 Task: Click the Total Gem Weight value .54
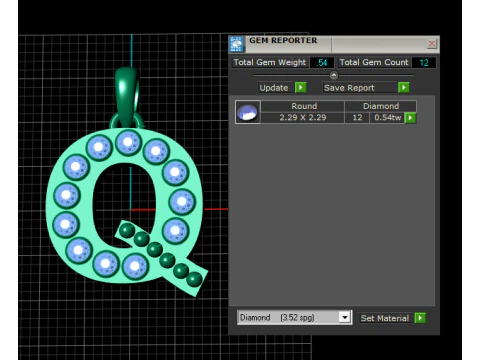click(322, 63)
